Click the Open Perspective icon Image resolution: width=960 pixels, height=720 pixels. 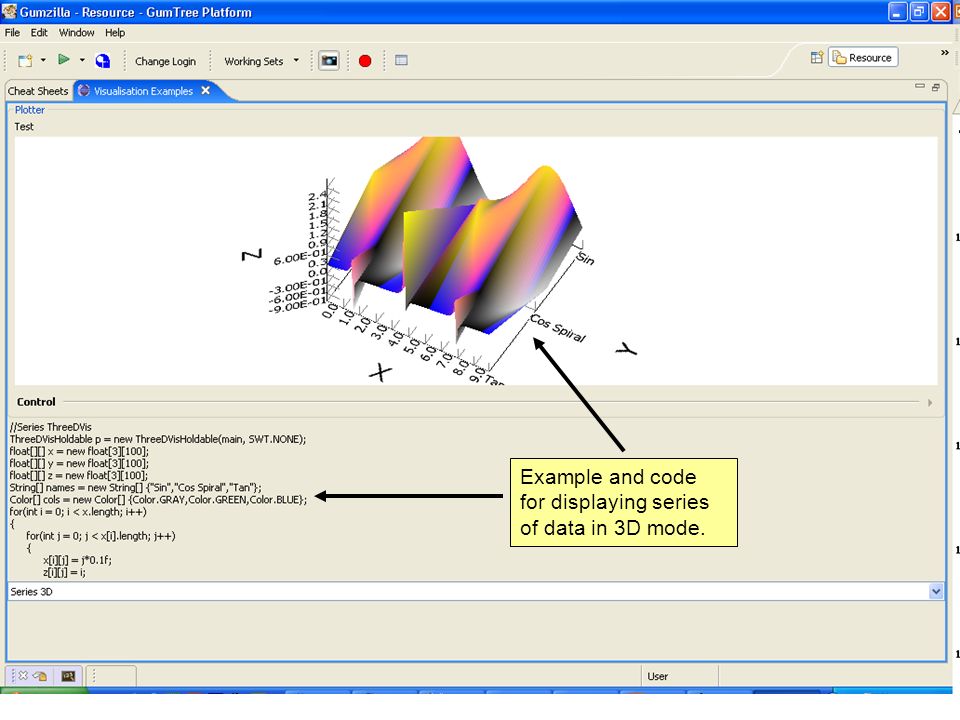816,58
